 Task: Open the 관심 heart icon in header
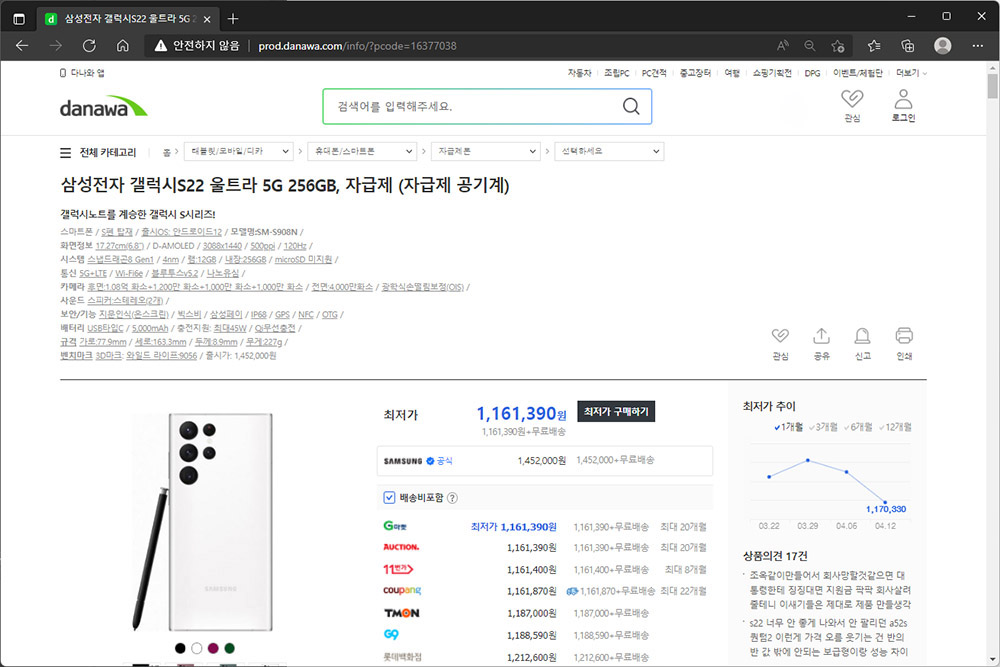coord(852,99)
